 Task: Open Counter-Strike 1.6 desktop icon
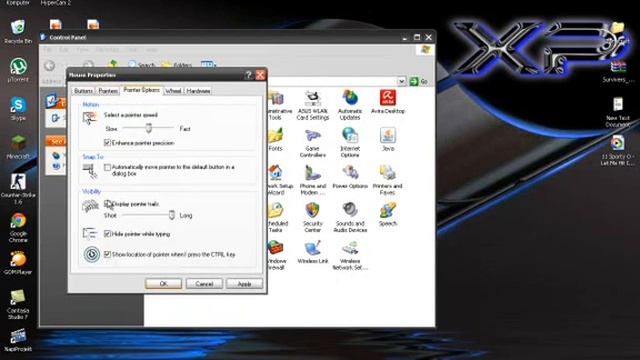pyautogui.click(x=18, y=188)
